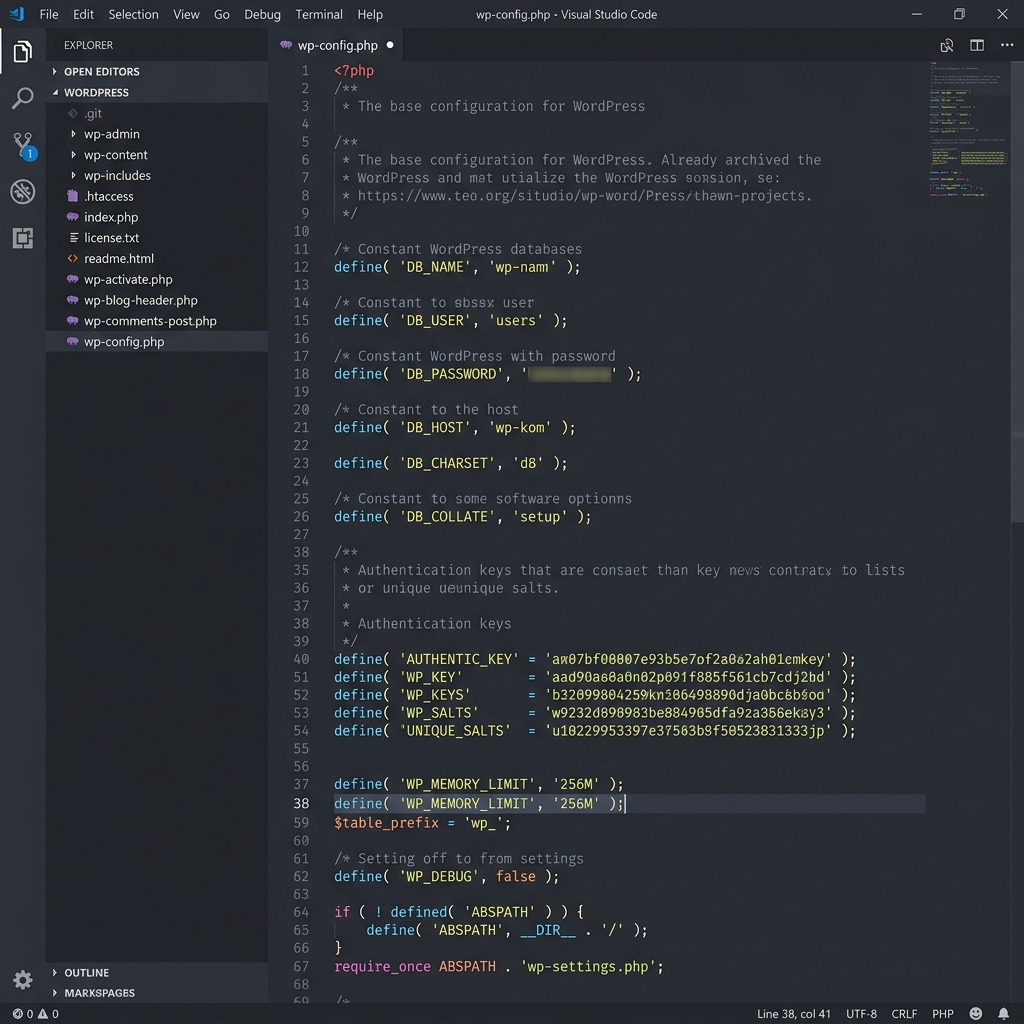Open the Debug menu
This screenshot has height=1024, width=1024.
click(x=262, y=14)
